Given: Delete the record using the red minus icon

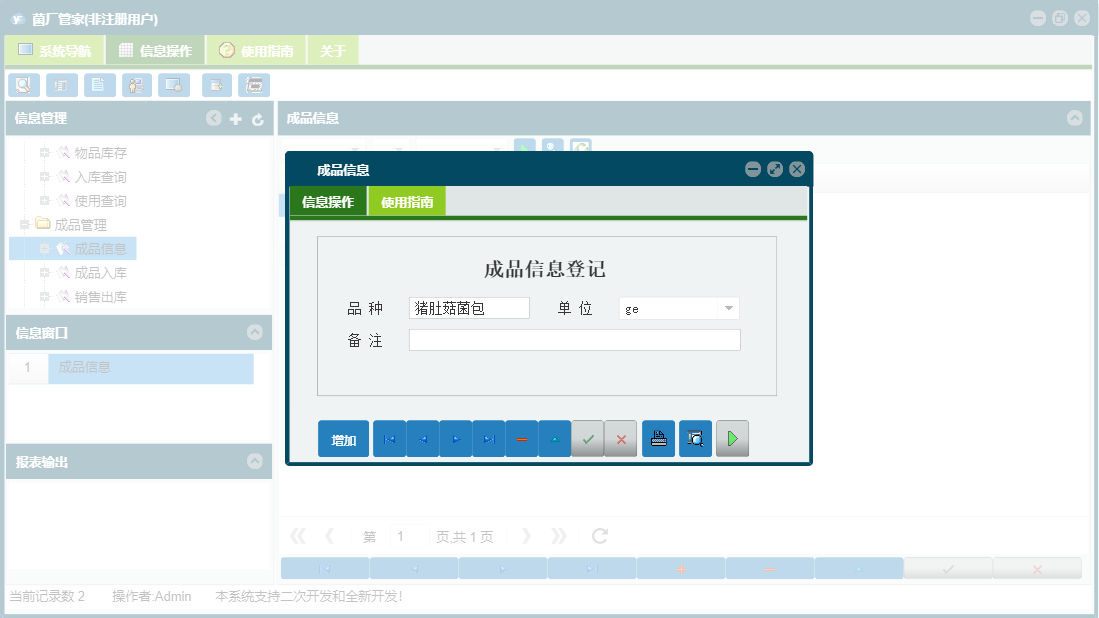Looking at the screenshot, I should tap(521, 438).
